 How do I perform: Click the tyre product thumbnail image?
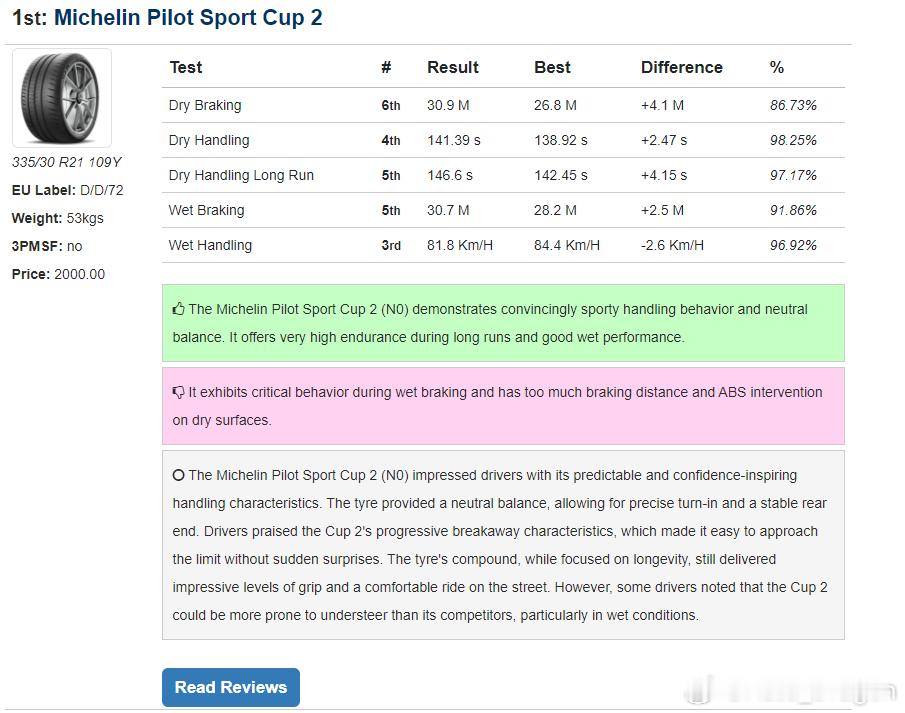coord(62,98)
